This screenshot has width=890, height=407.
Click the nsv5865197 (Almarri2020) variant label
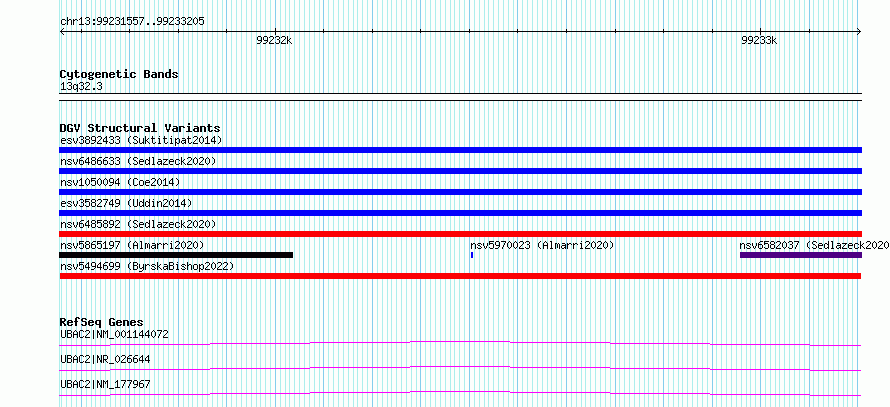[132, 245]
